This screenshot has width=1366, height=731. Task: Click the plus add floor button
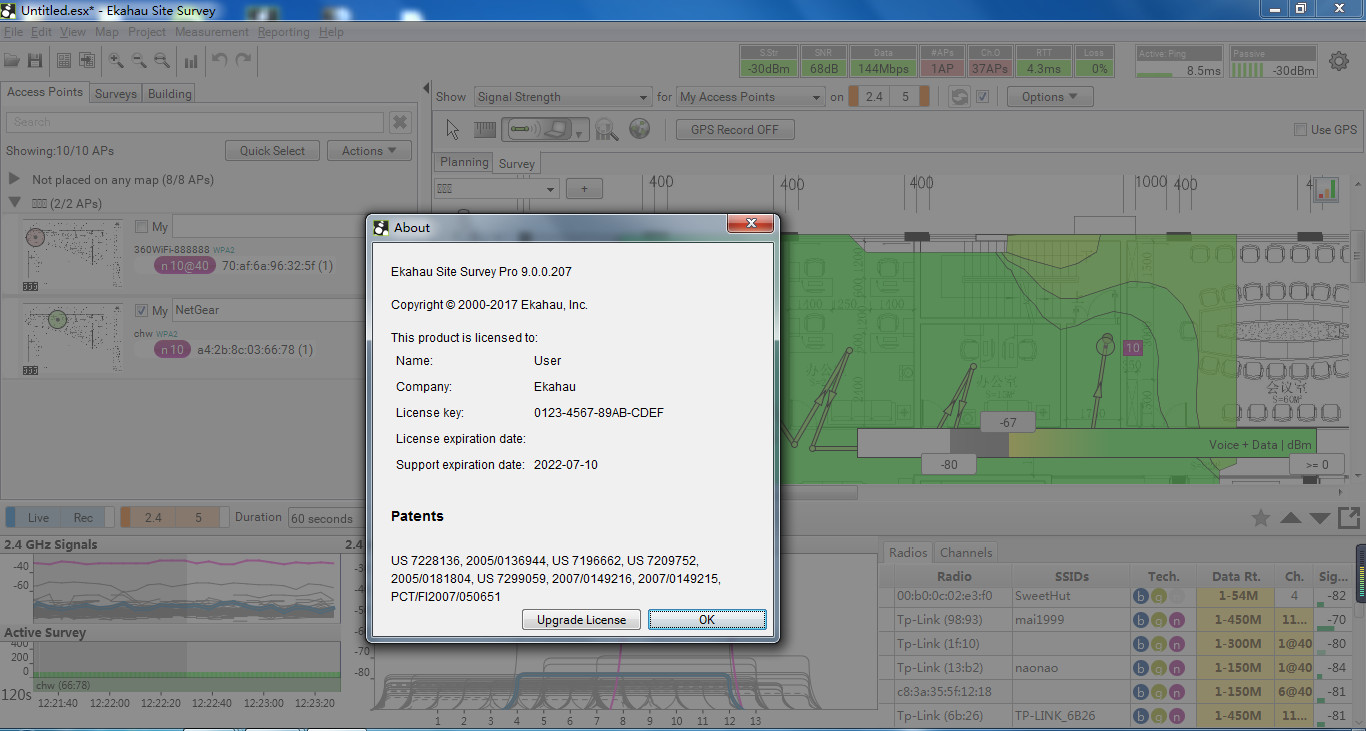tap(584, 188)
